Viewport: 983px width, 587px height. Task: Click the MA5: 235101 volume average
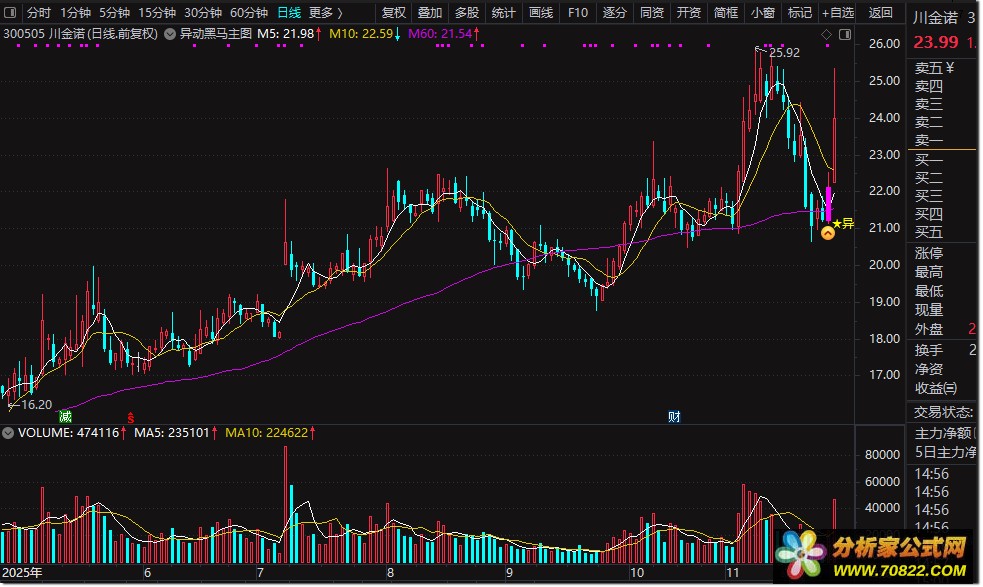click(172, 433)
